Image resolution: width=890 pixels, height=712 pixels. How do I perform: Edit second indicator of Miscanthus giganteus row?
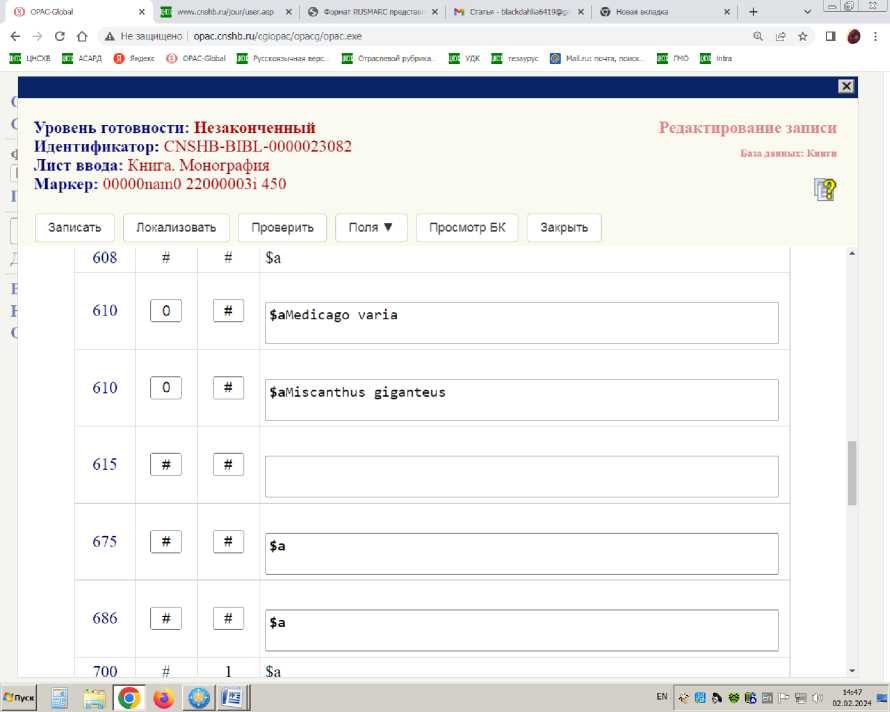pos(228,388)
